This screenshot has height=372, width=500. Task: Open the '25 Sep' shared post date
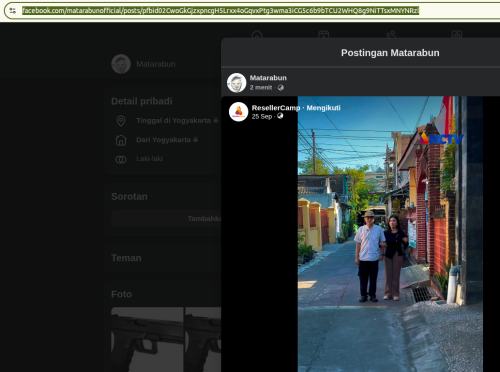pos(262,116)
